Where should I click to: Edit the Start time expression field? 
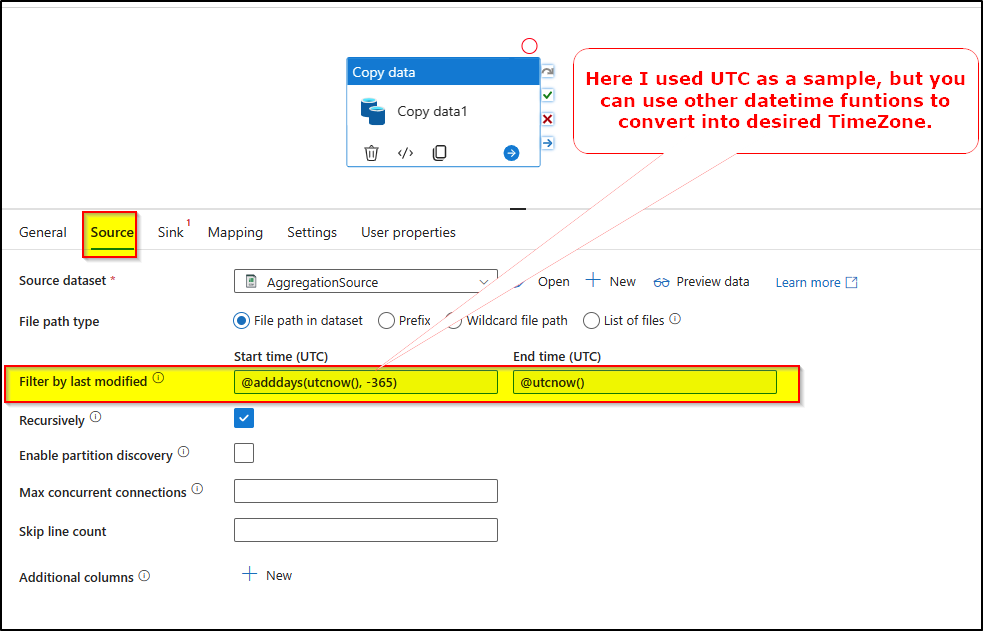[x=365, y=381]
